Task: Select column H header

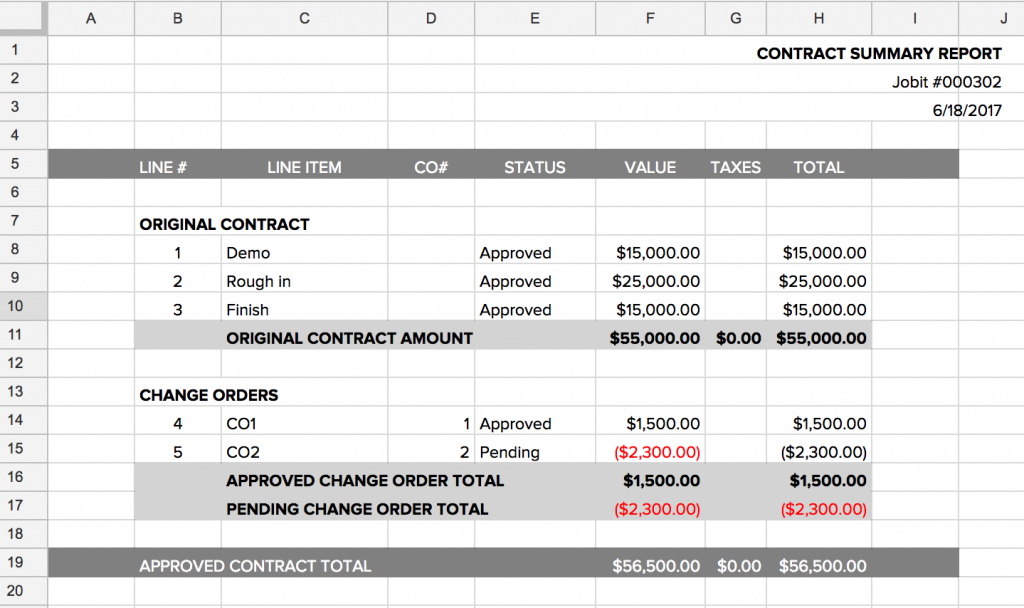Action: pos(819,18)
